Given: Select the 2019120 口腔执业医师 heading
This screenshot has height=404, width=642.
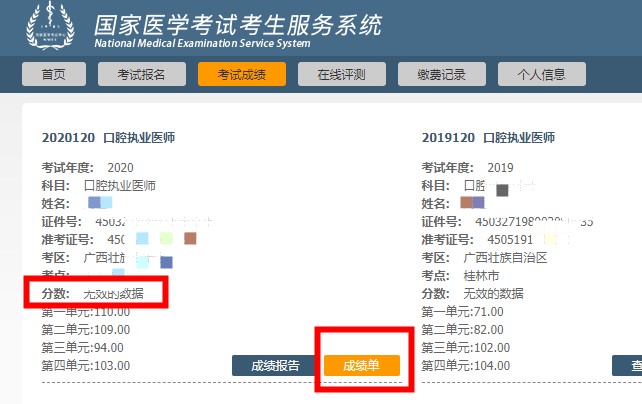Looking at the screenshot, I should [x=488, y=137].
